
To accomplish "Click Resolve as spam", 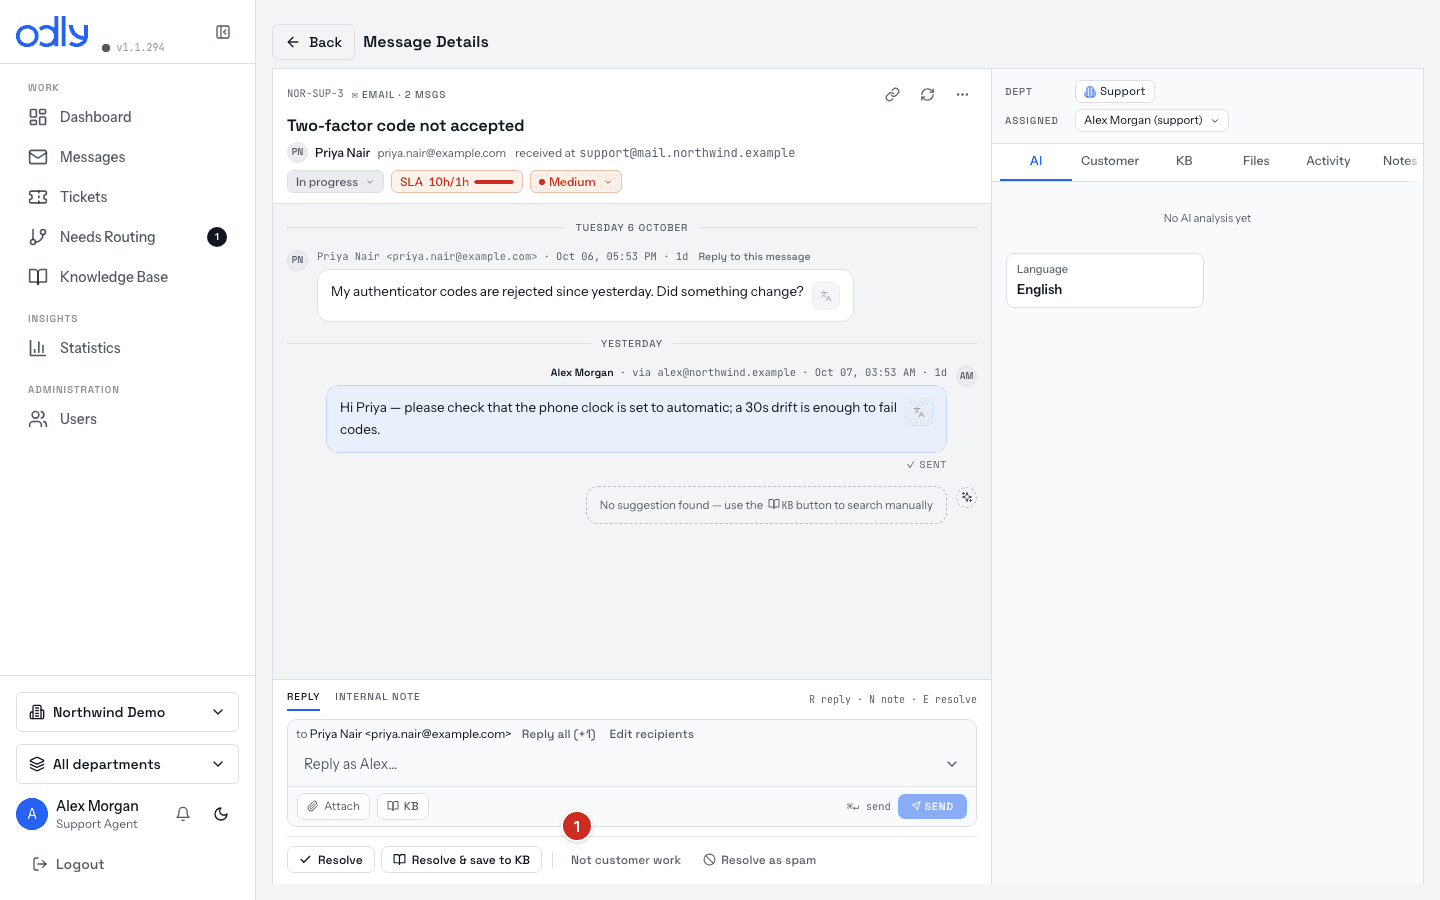I will 760,860.
